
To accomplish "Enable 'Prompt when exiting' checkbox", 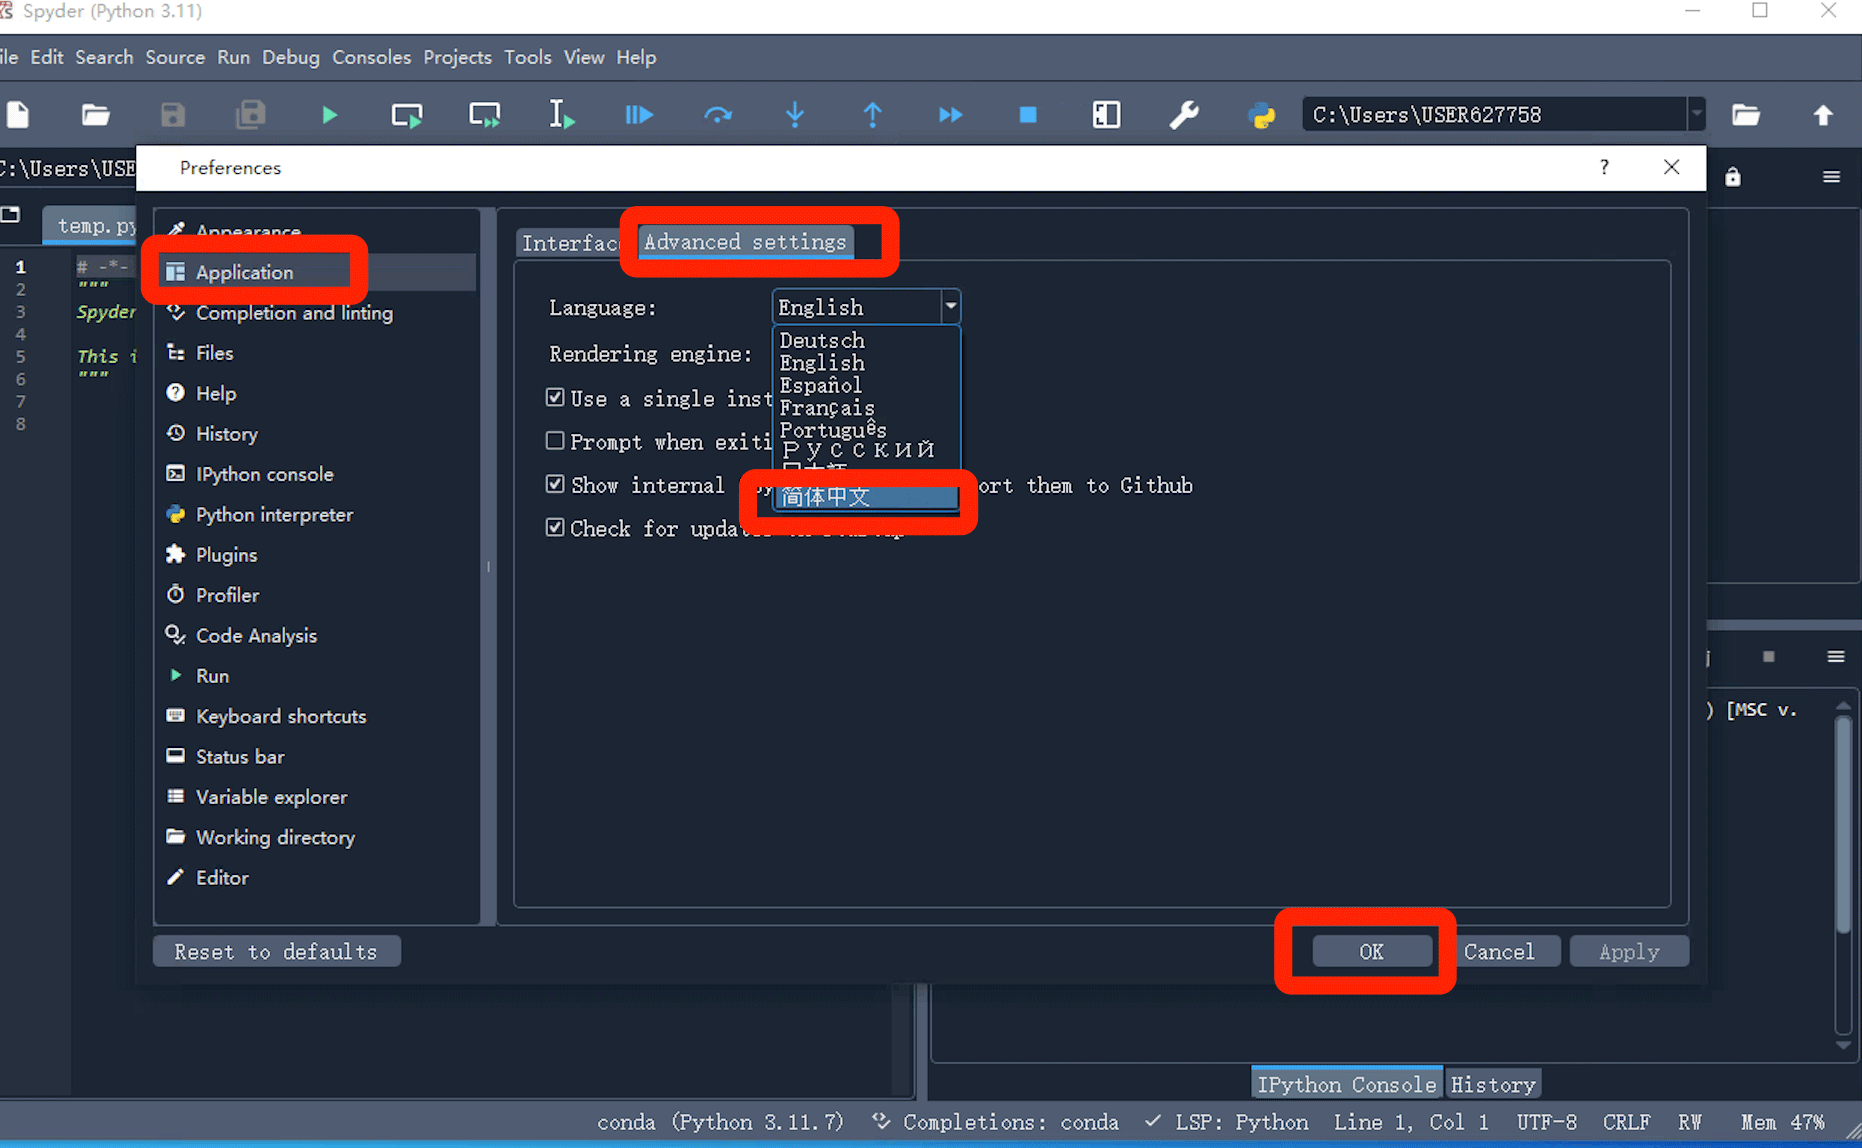I will tap(555, 441).
